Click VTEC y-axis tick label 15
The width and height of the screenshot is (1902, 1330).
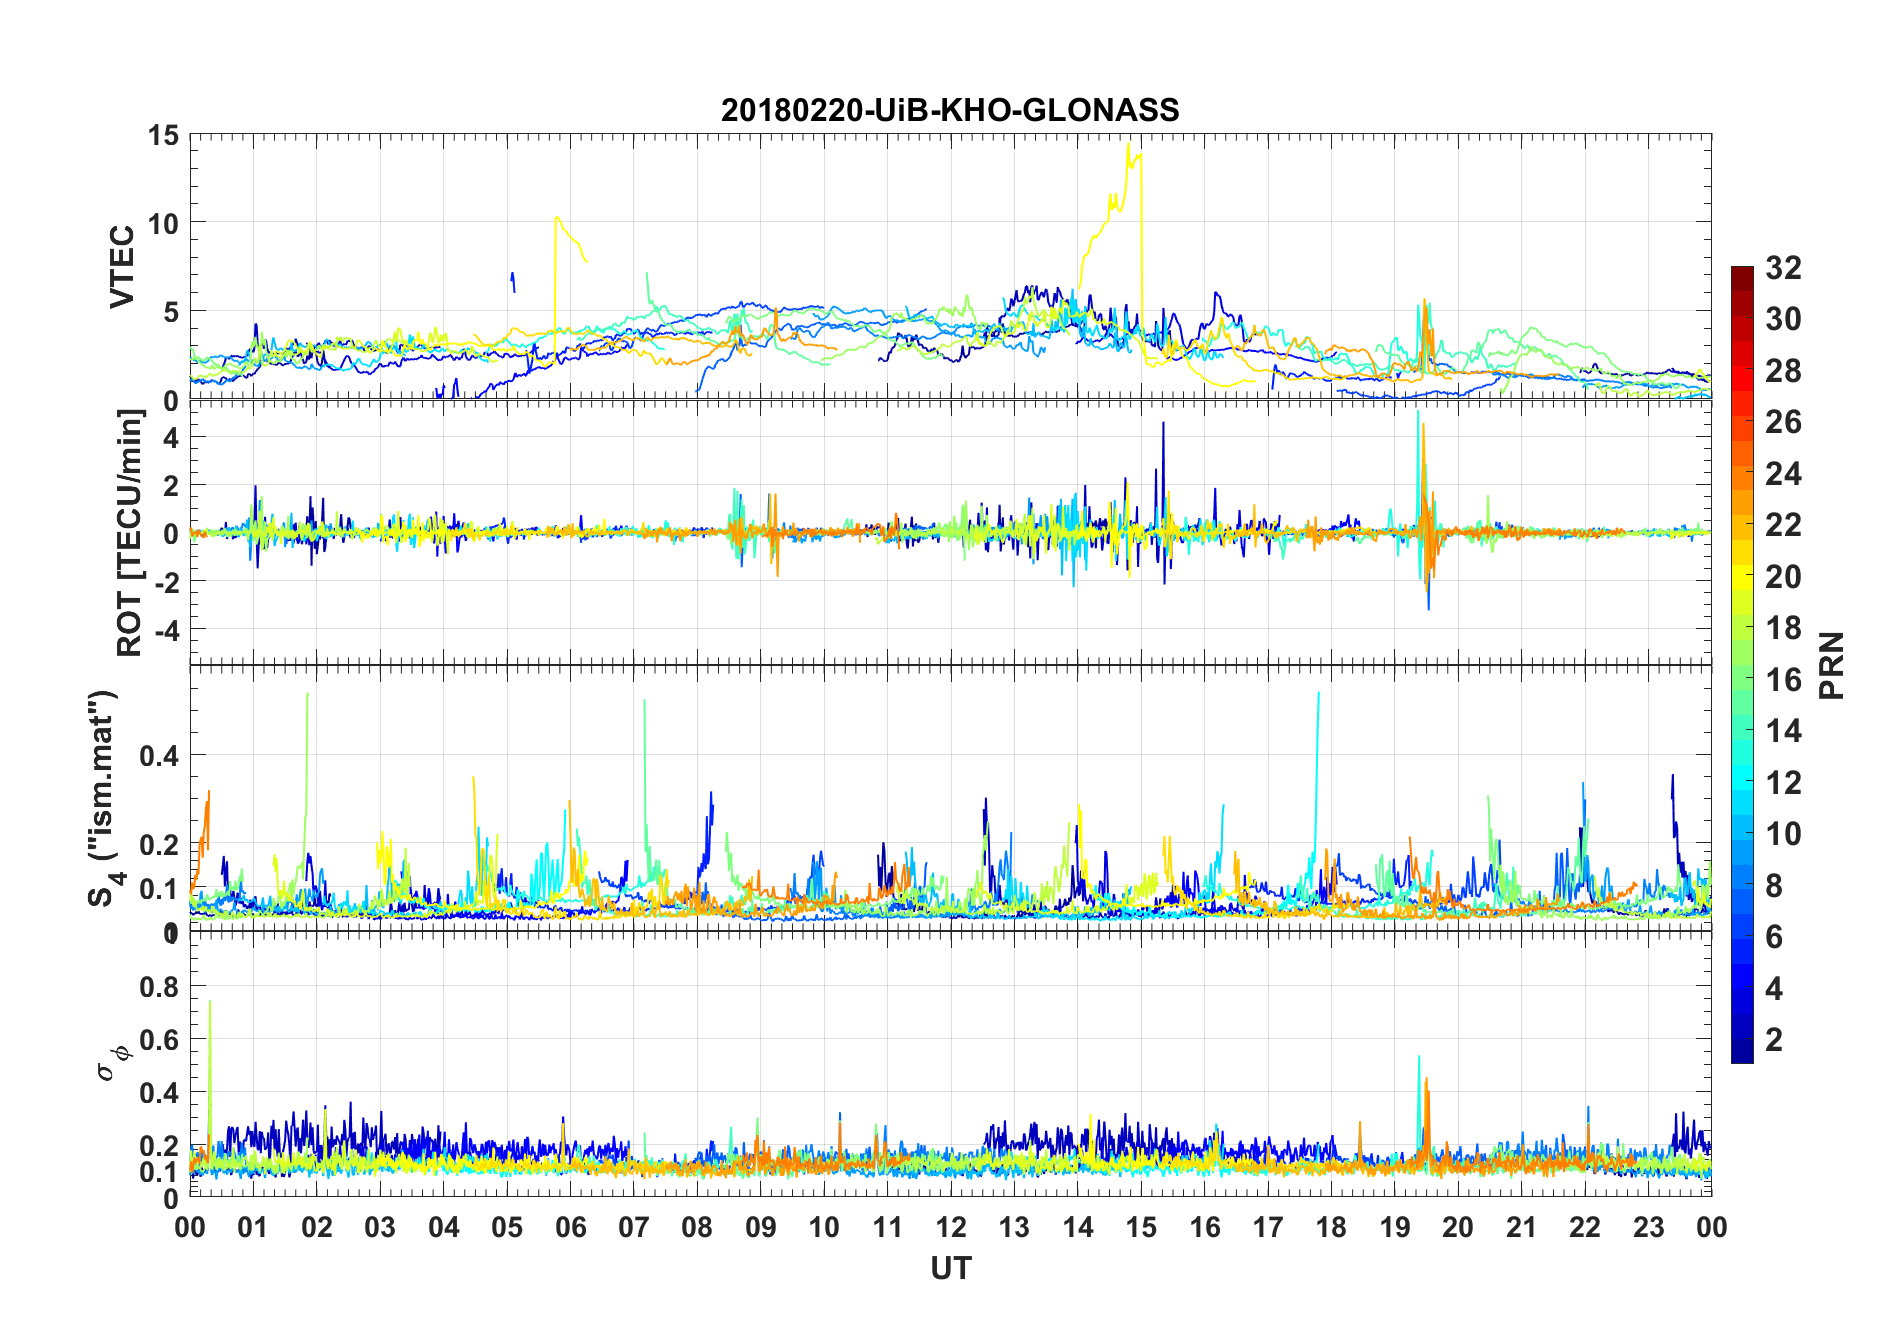(x=163, y=136)
